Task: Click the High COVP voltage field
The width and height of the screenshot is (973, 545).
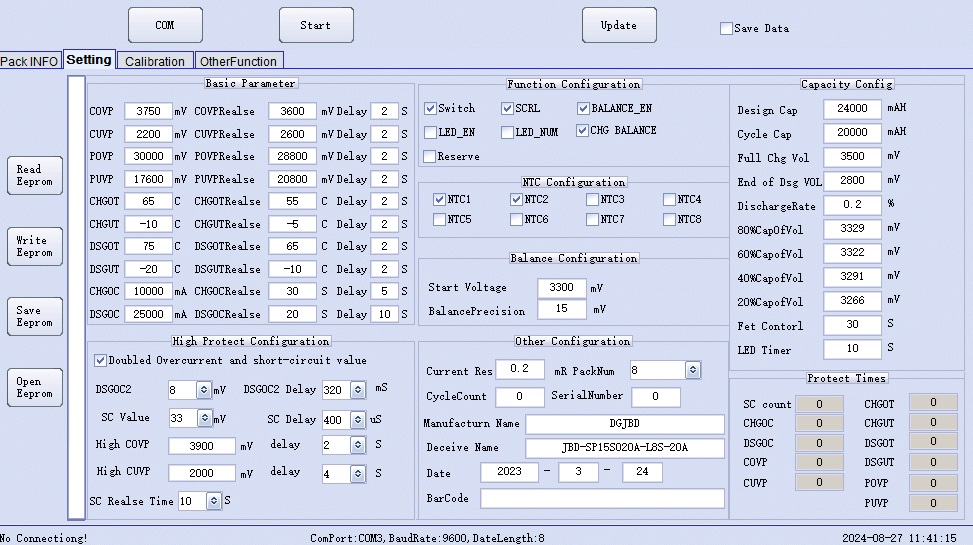Action: click(x=202, y=446)
